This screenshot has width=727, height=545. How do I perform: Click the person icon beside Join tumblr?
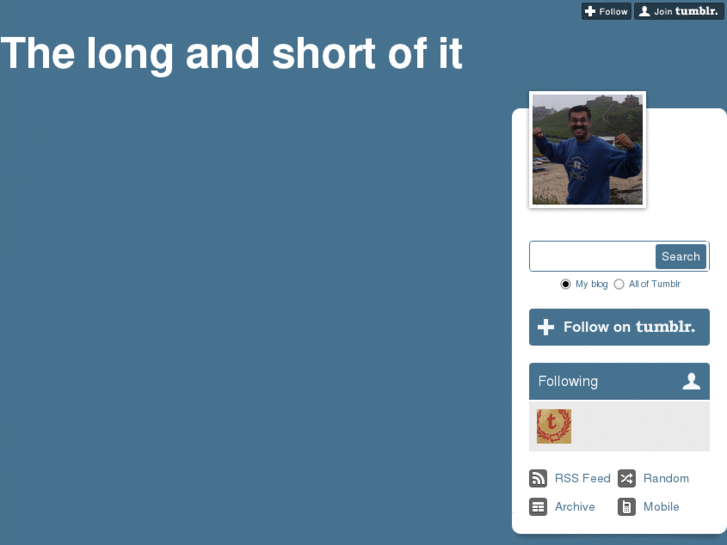pos(644,11)
